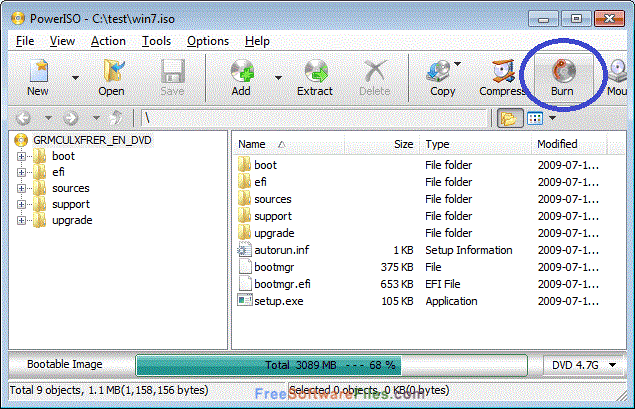Open the Back history dropdown arrow
Screen dimensions: 635x409
pos(48,118)
